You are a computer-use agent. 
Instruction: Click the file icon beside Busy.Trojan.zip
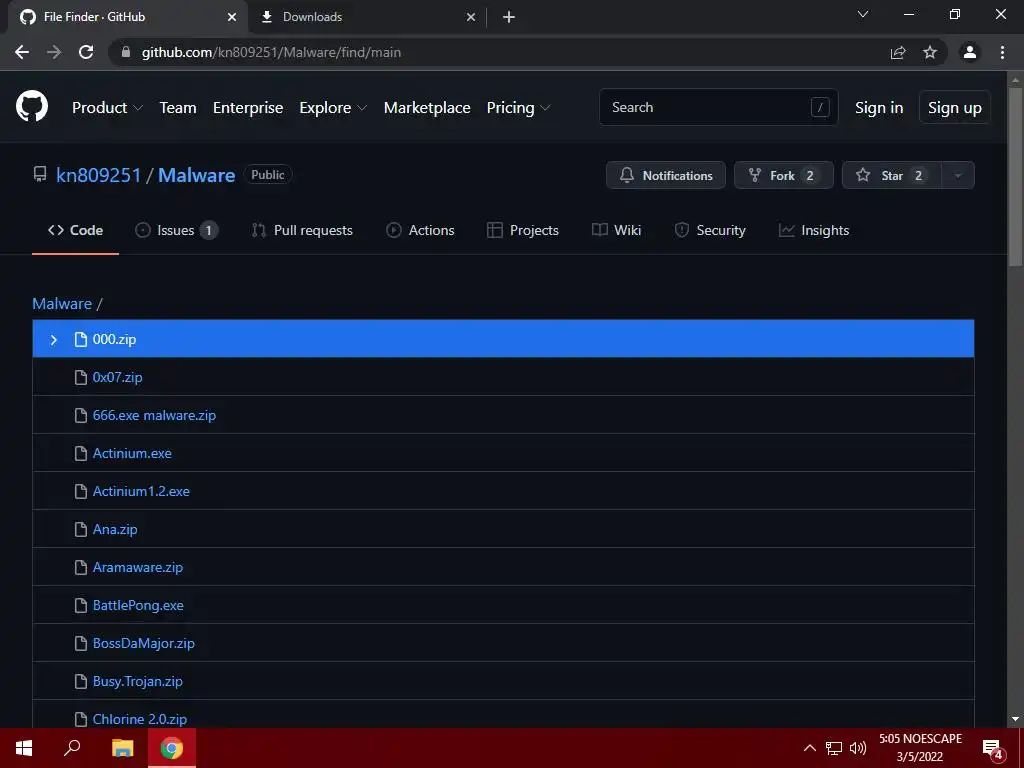(x=80, y=681)
